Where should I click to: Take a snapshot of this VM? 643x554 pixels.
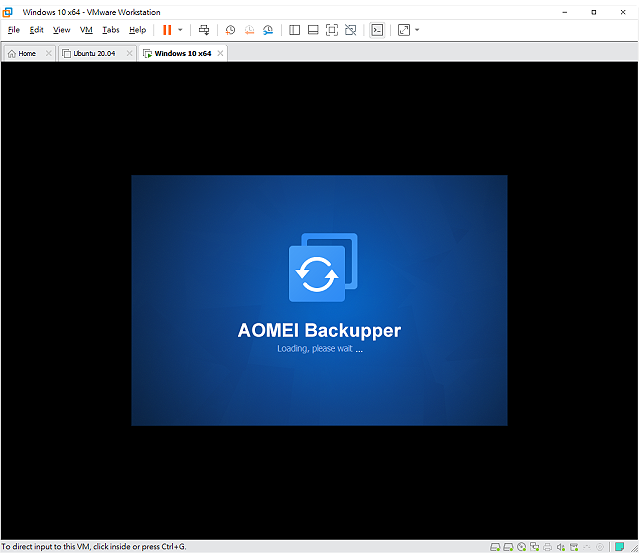pos(230,30)
